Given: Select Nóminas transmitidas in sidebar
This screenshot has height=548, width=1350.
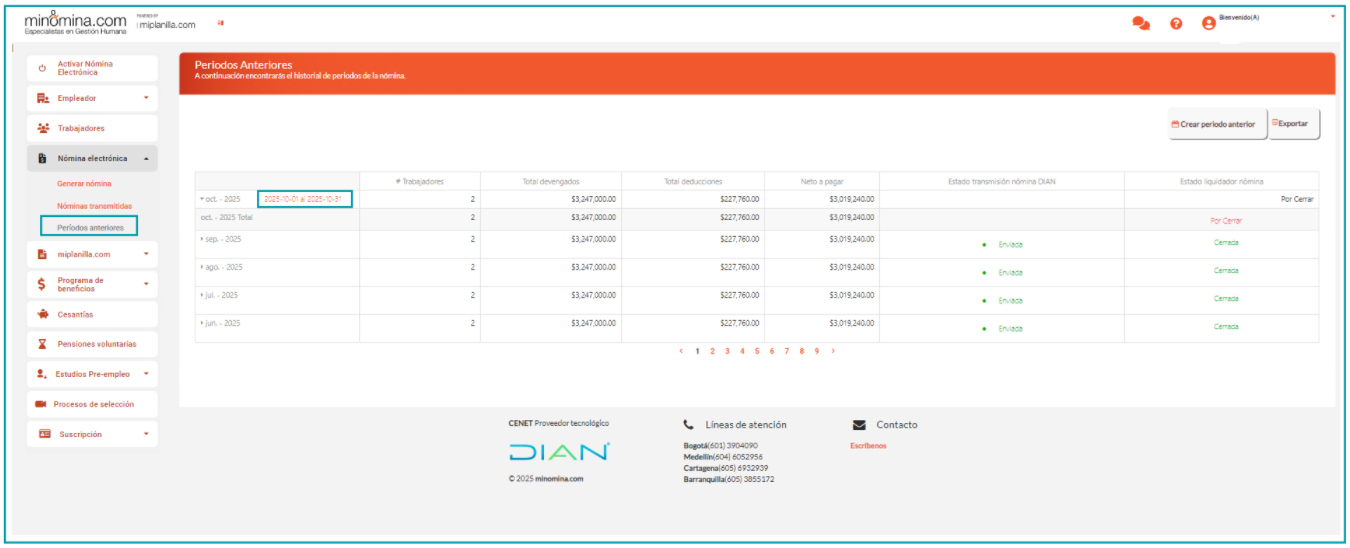Looking at the screenshot, I should [x=94, y=206].
